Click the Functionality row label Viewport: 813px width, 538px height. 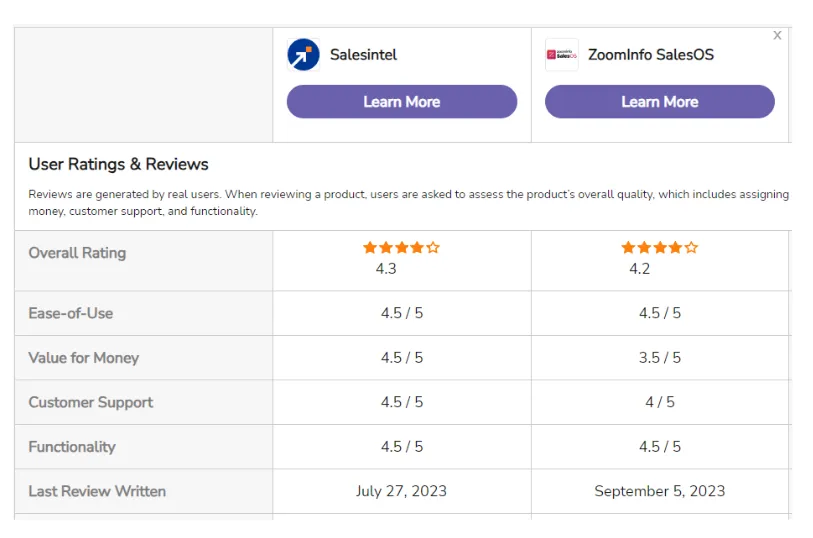coord(72,447)
